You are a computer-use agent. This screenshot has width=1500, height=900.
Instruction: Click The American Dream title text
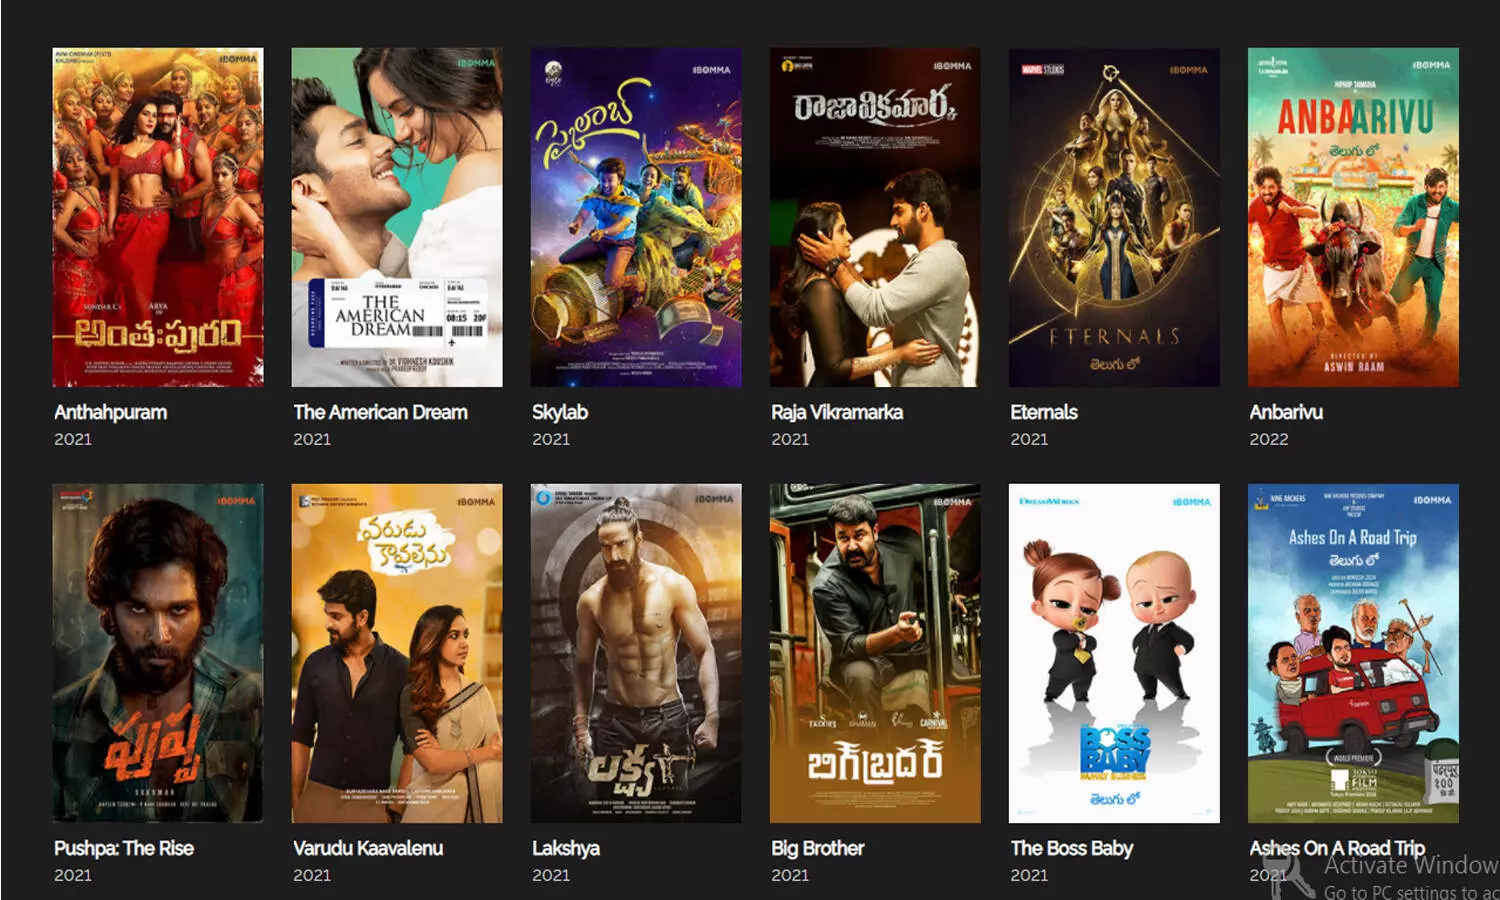click(x=380, y=412)
